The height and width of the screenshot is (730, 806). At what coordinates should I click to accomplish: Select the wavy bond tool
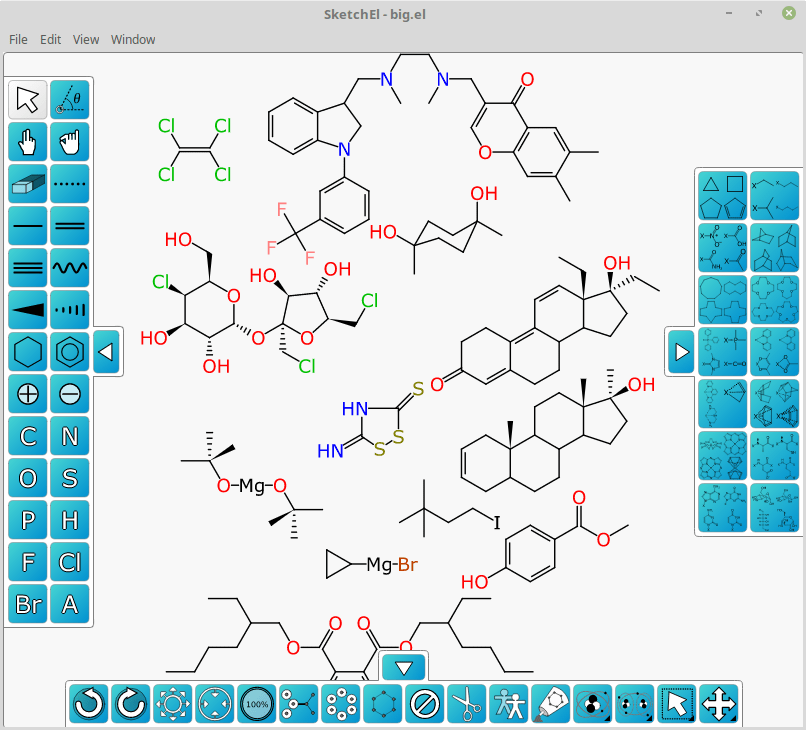(x=70, y=268)
